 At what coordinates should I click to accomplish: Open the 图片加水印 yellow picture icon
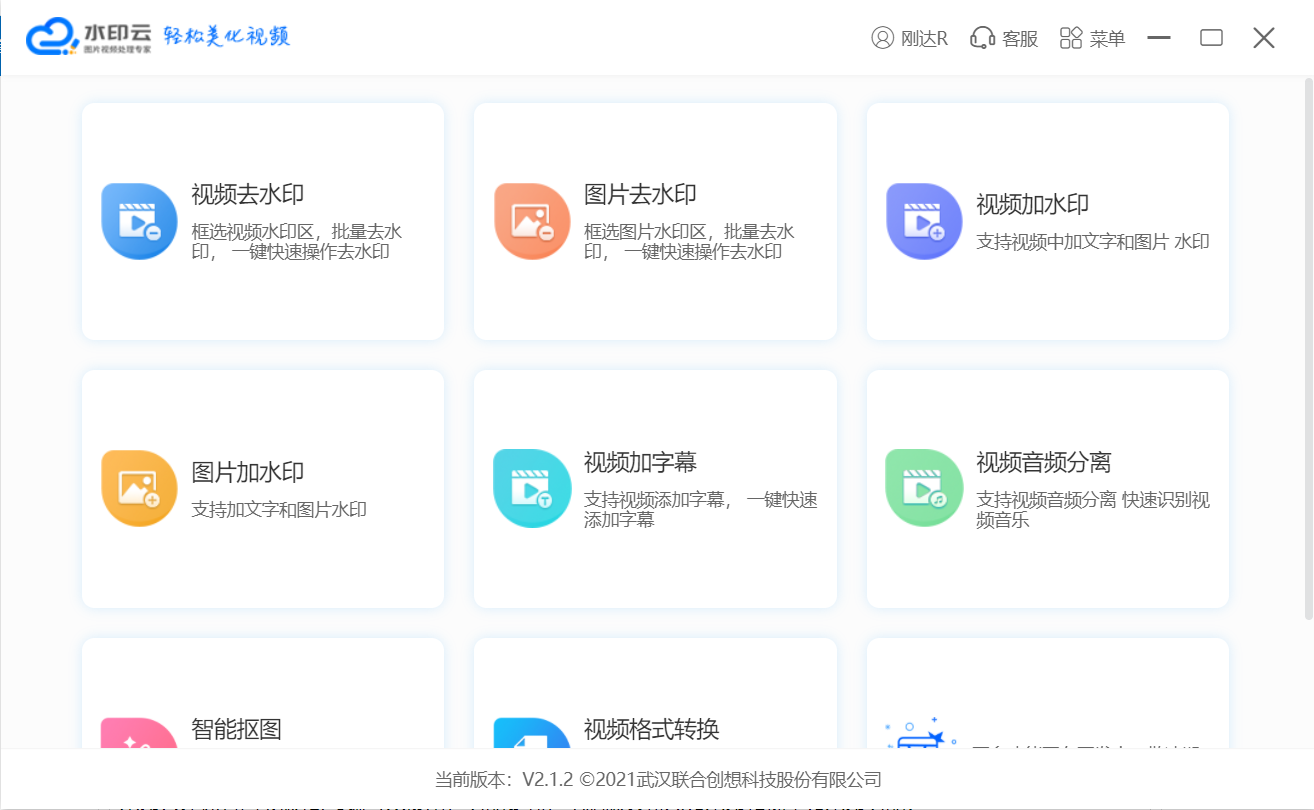[140, 489]
